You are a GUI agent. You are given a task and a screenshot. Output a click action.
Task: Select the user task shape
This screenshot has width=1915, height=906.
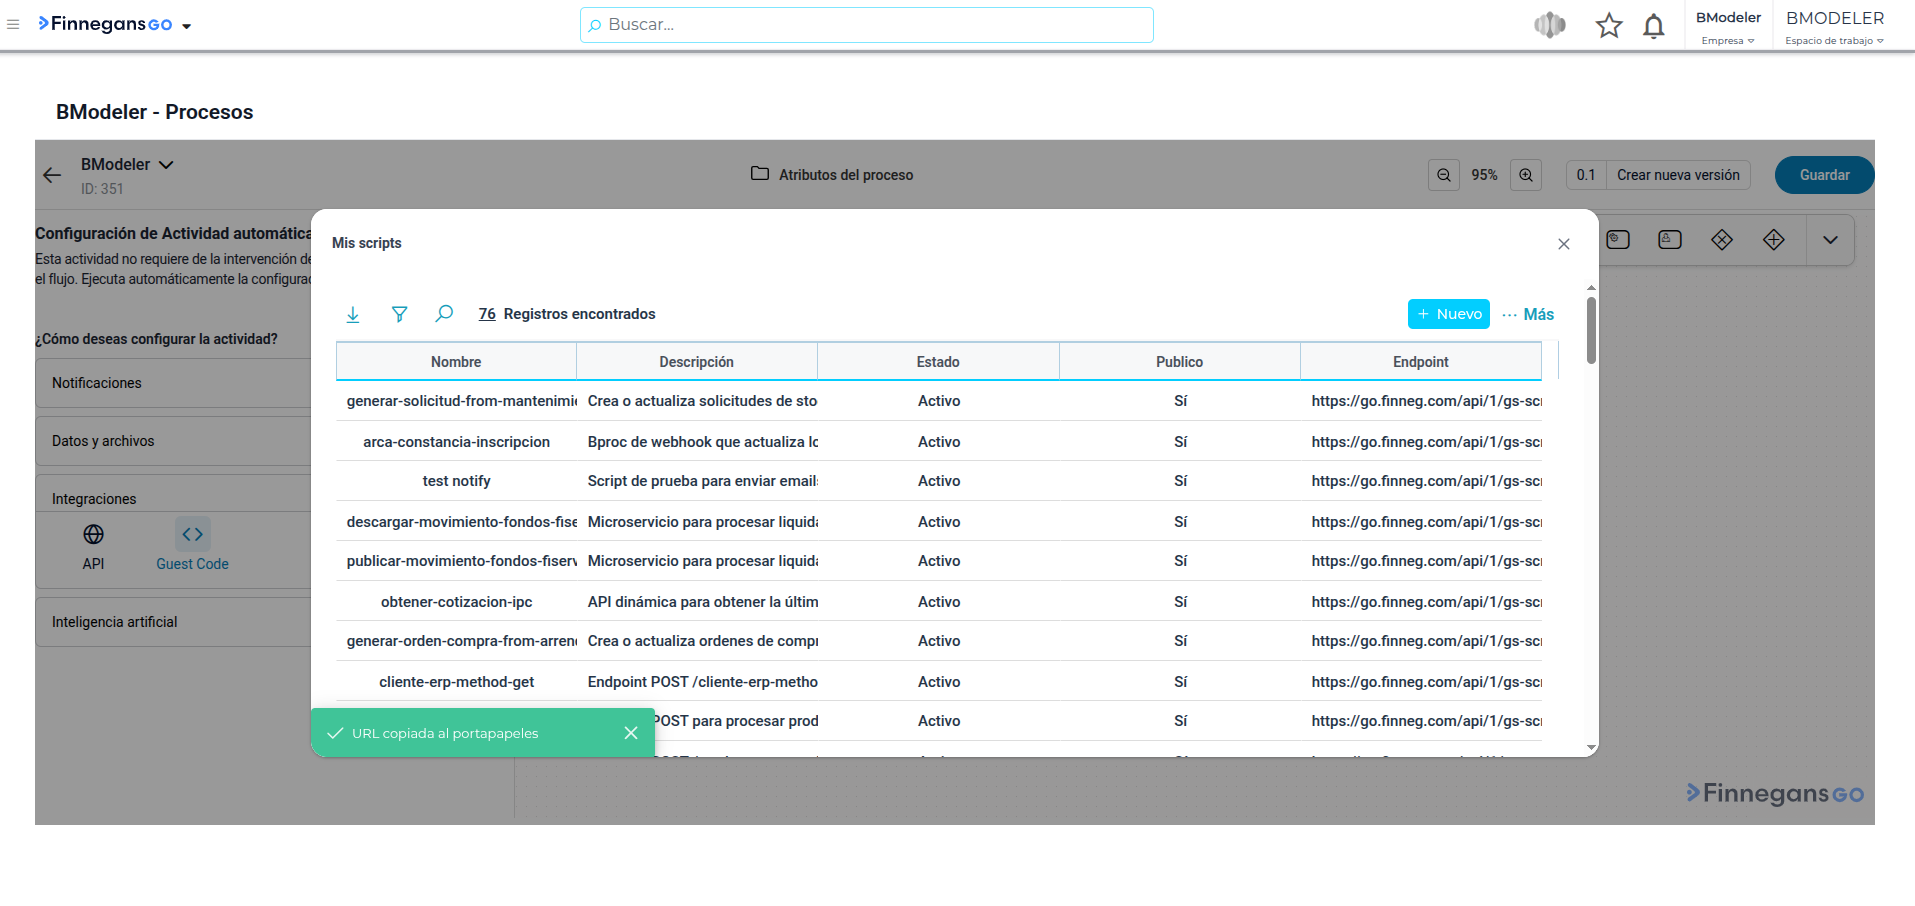tap(1670, 240)
